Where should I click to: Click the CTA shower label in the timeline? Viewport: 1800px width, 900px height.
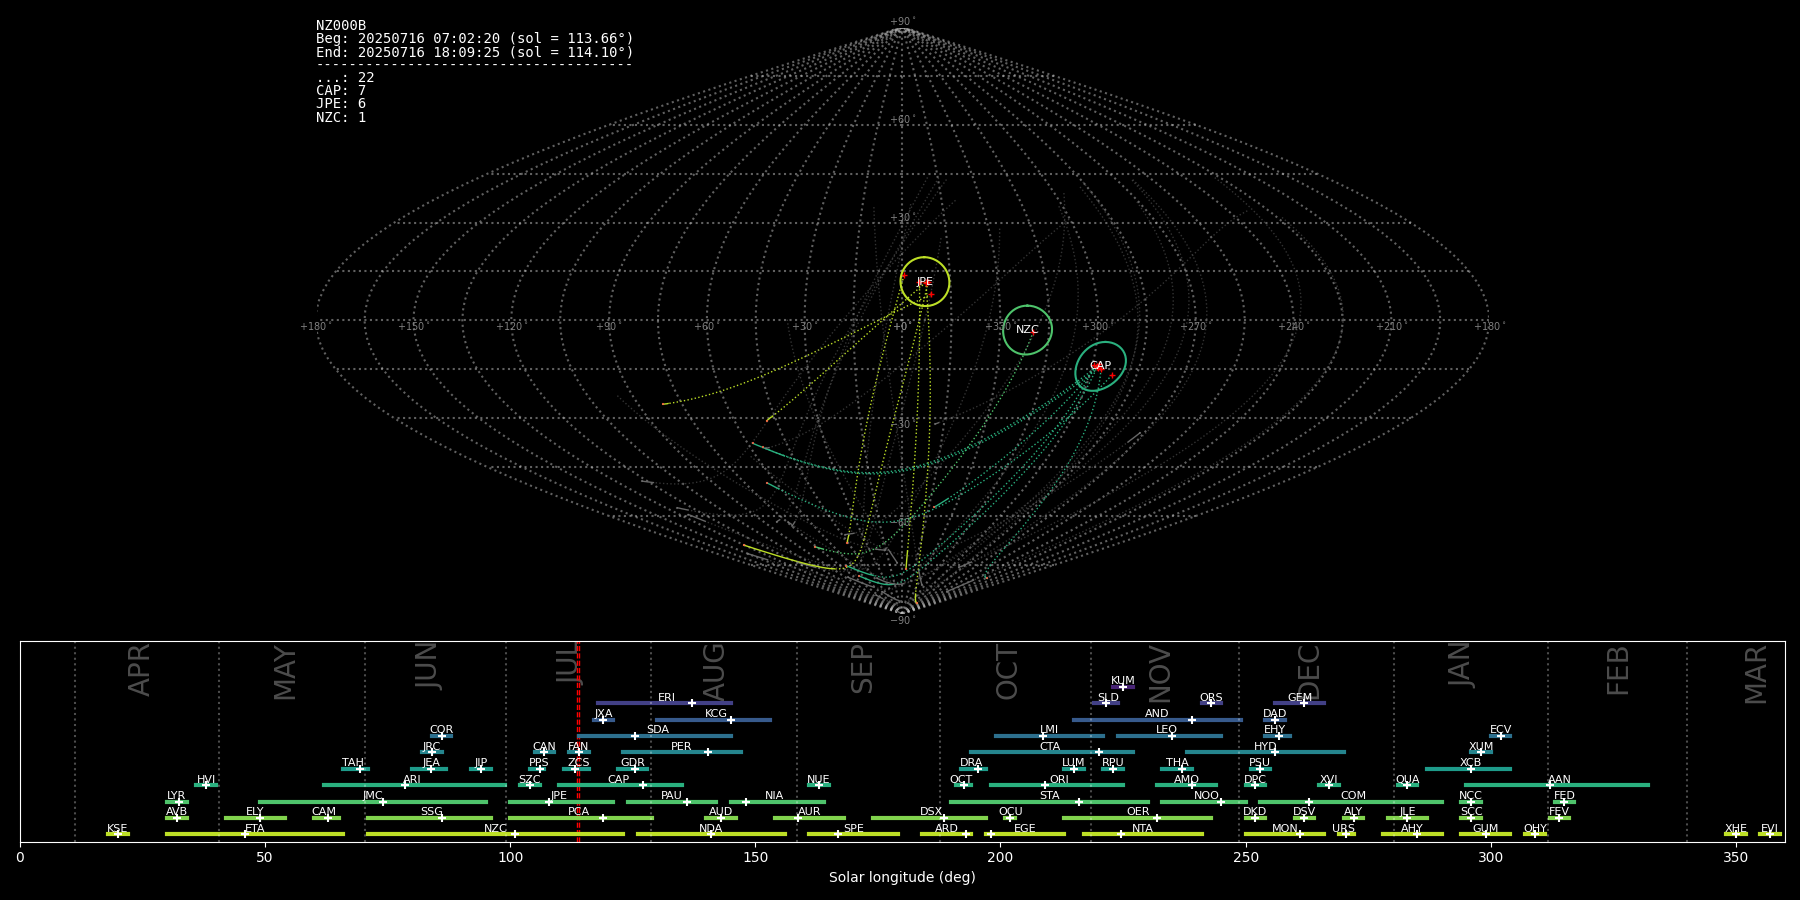pos(1049,746)
